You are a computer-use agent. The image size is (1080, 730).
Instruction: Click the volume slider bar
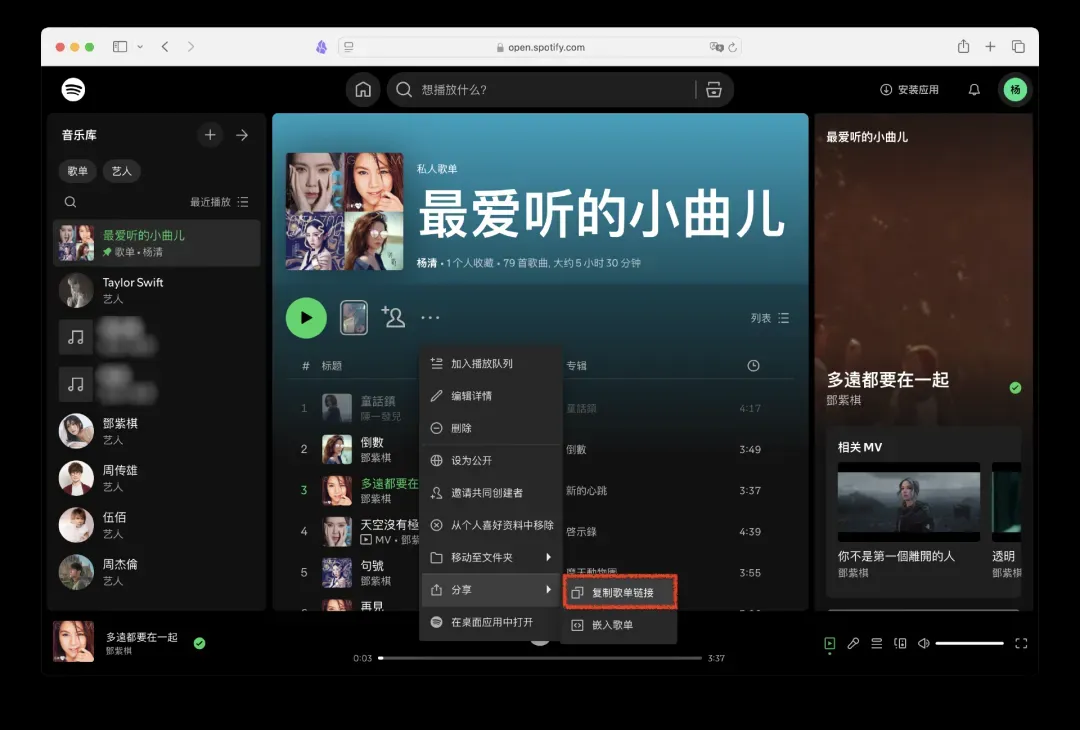point(969,643)
